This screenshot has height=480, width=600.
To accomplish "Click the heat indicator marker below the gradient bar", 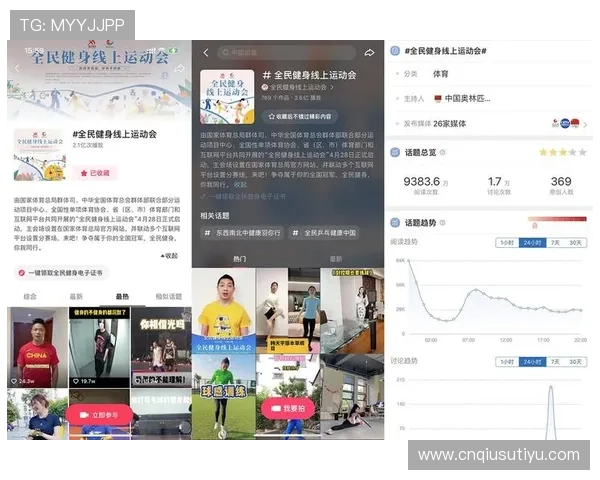I will tap(535, 225).
